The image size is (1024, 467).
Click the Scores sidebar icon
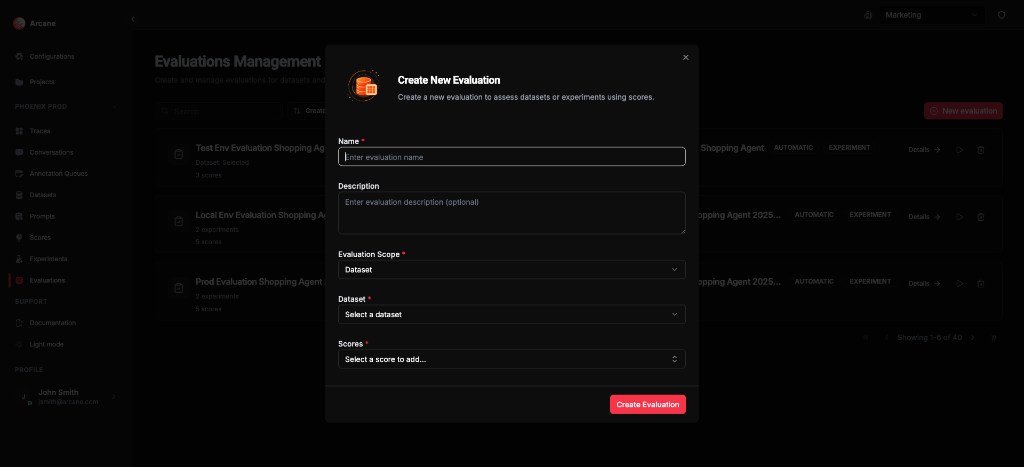tap(19, 238)
